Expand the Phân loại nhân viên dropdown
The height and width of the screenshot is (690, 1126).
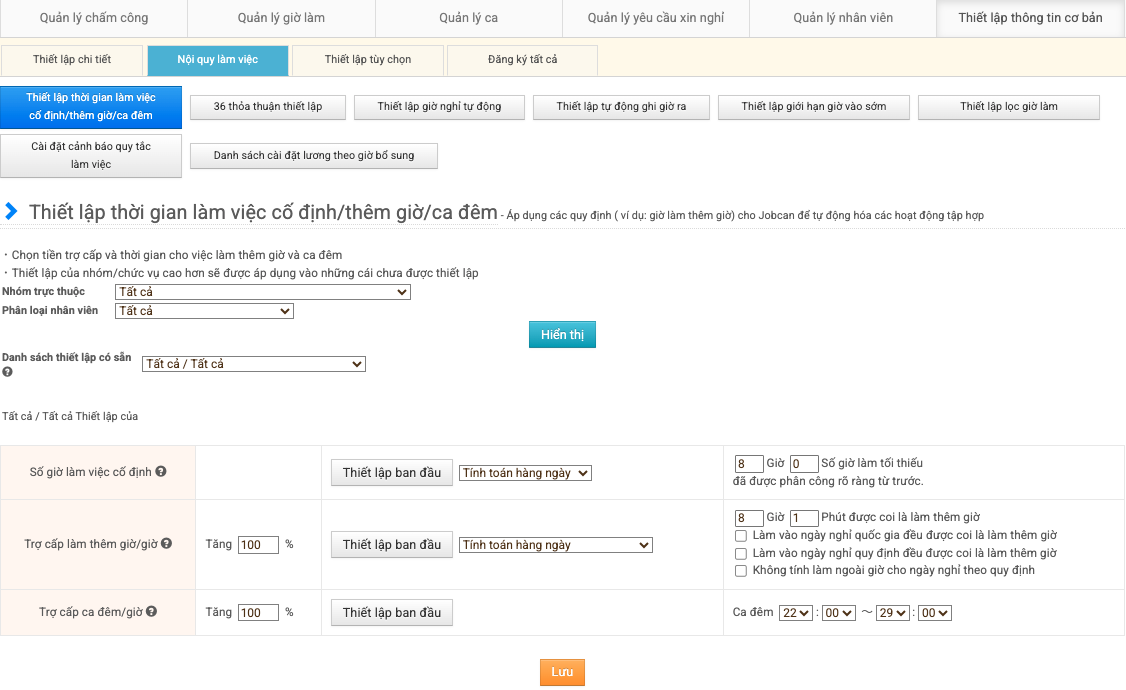(x=204, y=311)
